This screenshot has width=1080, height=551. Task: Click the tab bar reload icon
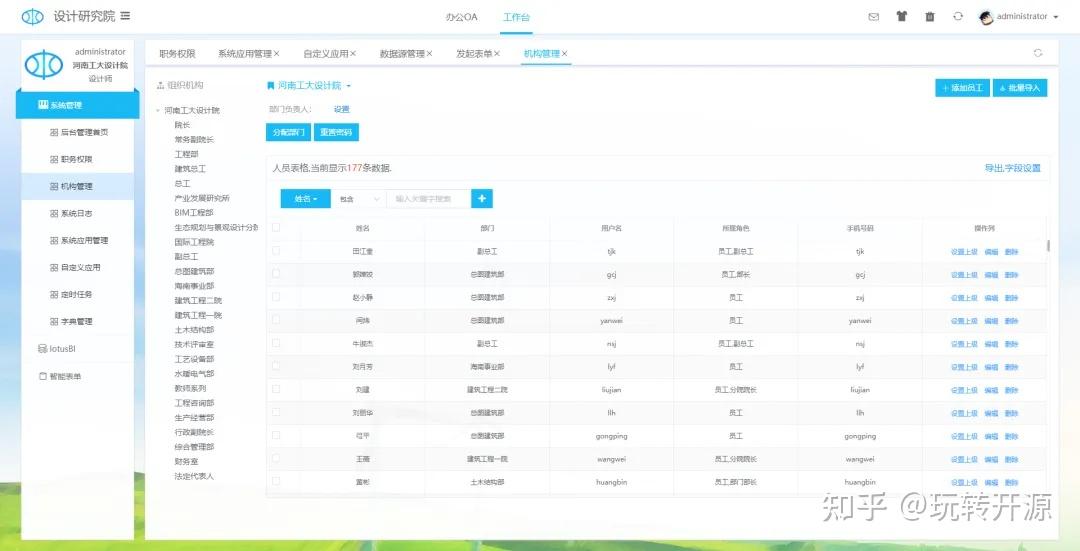point(1037,53)
